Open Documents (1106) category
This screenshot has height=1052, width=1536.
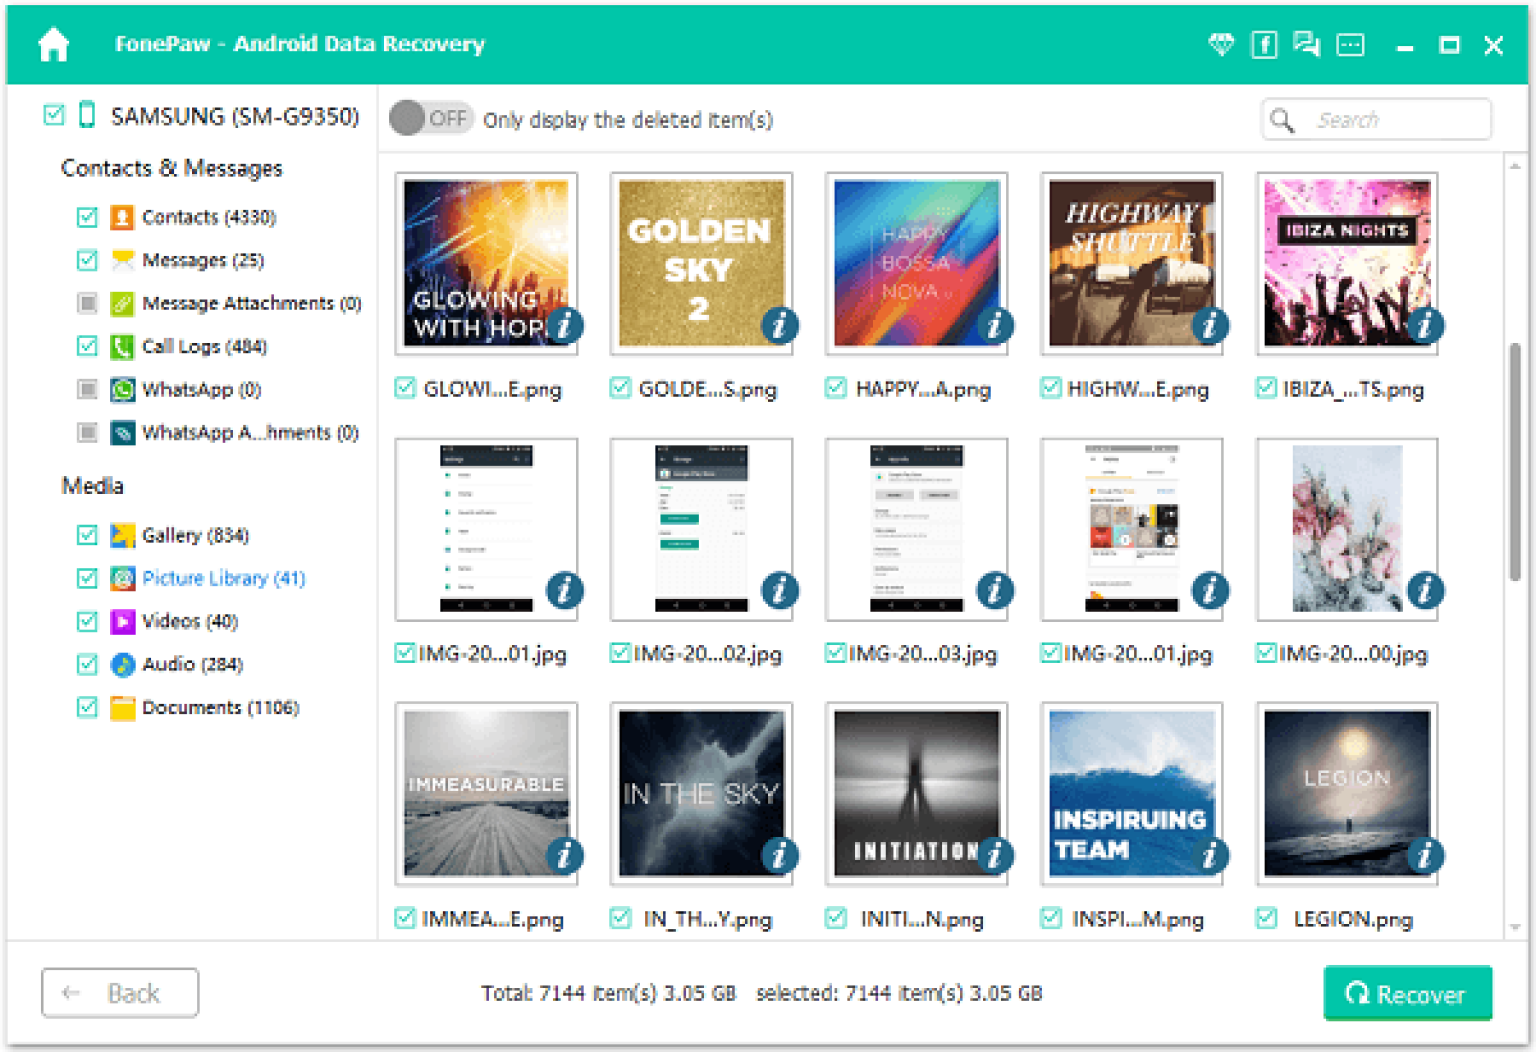220,707
